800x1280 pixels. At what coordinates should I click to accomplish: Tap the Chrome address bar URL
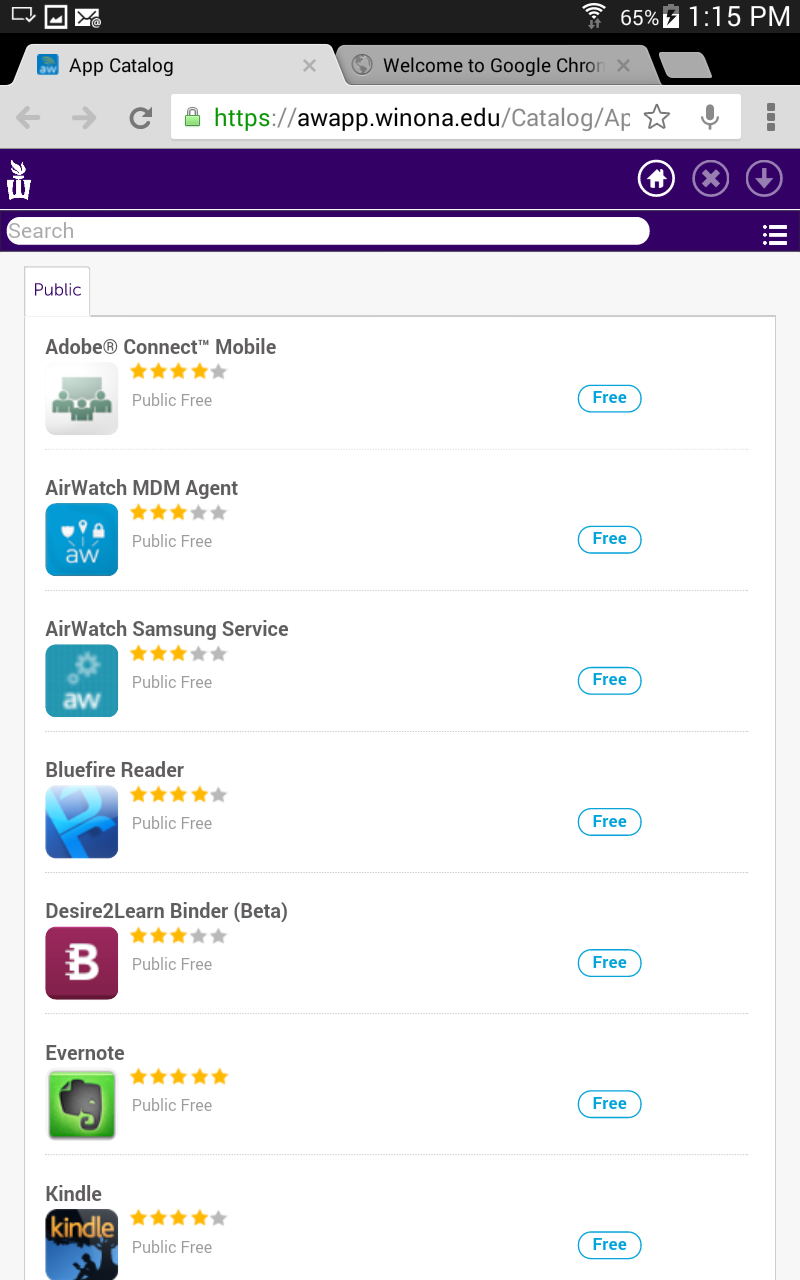420,118
